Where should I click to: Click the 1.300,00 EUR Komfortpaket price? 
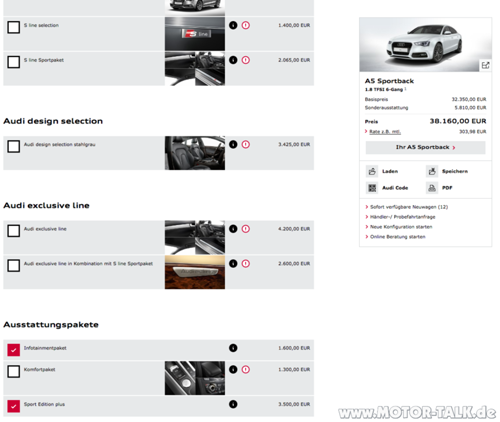coord(294,370)
